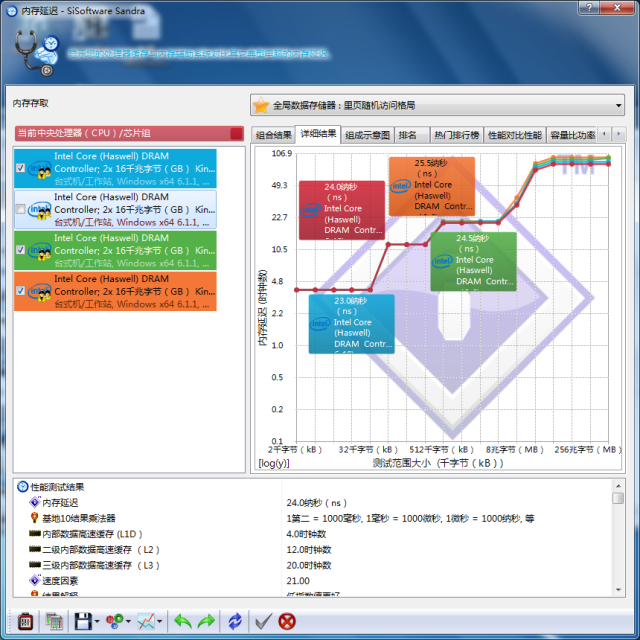Screen dimensions: 640x640
Task: Click the Intel logo in green list entry
Action: (39, 250)
